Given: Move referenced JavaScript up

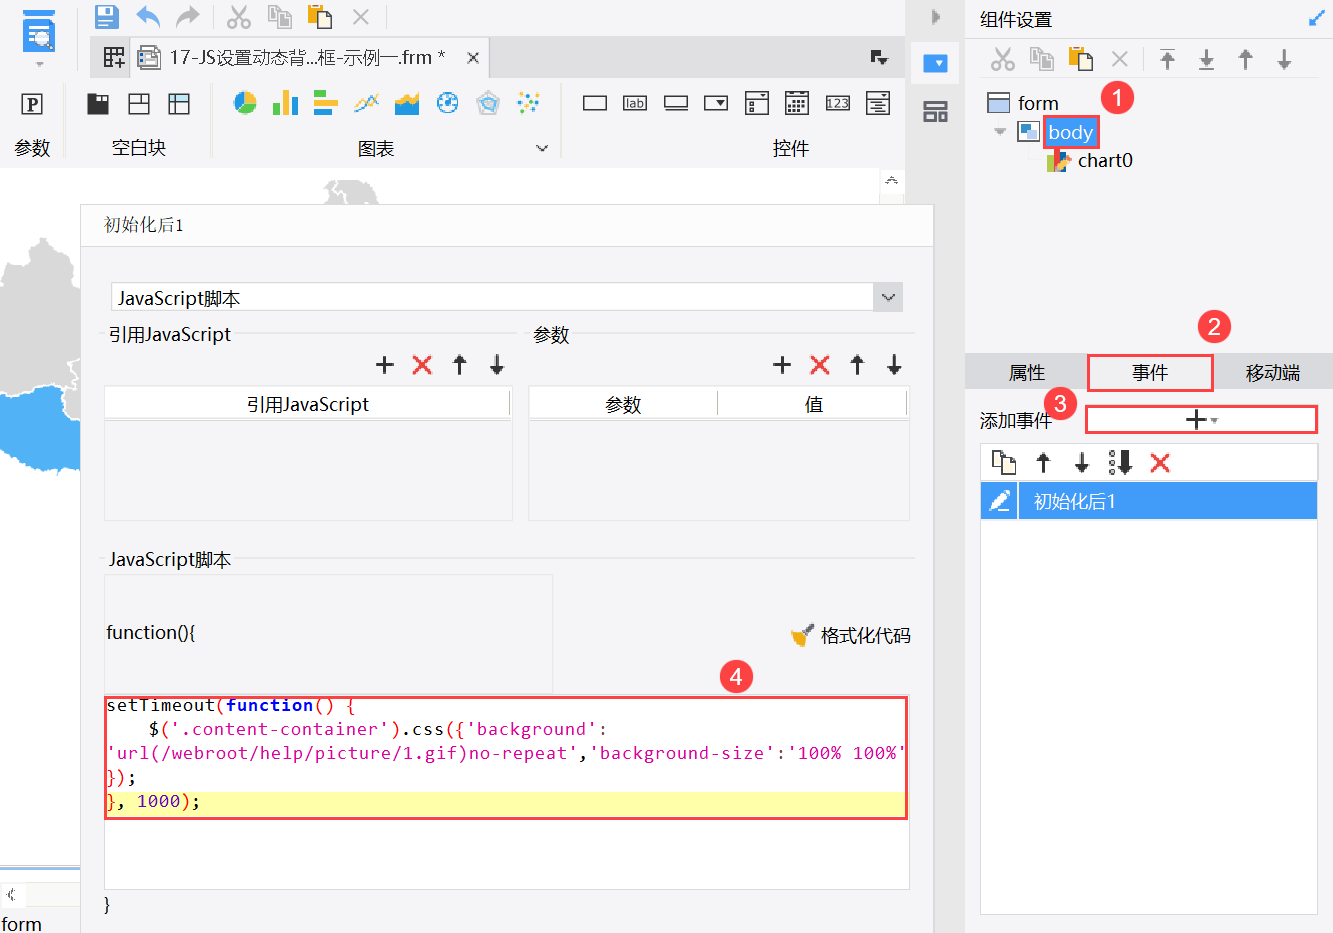Looking at the screenshot, I should click(x=460, y=365).
